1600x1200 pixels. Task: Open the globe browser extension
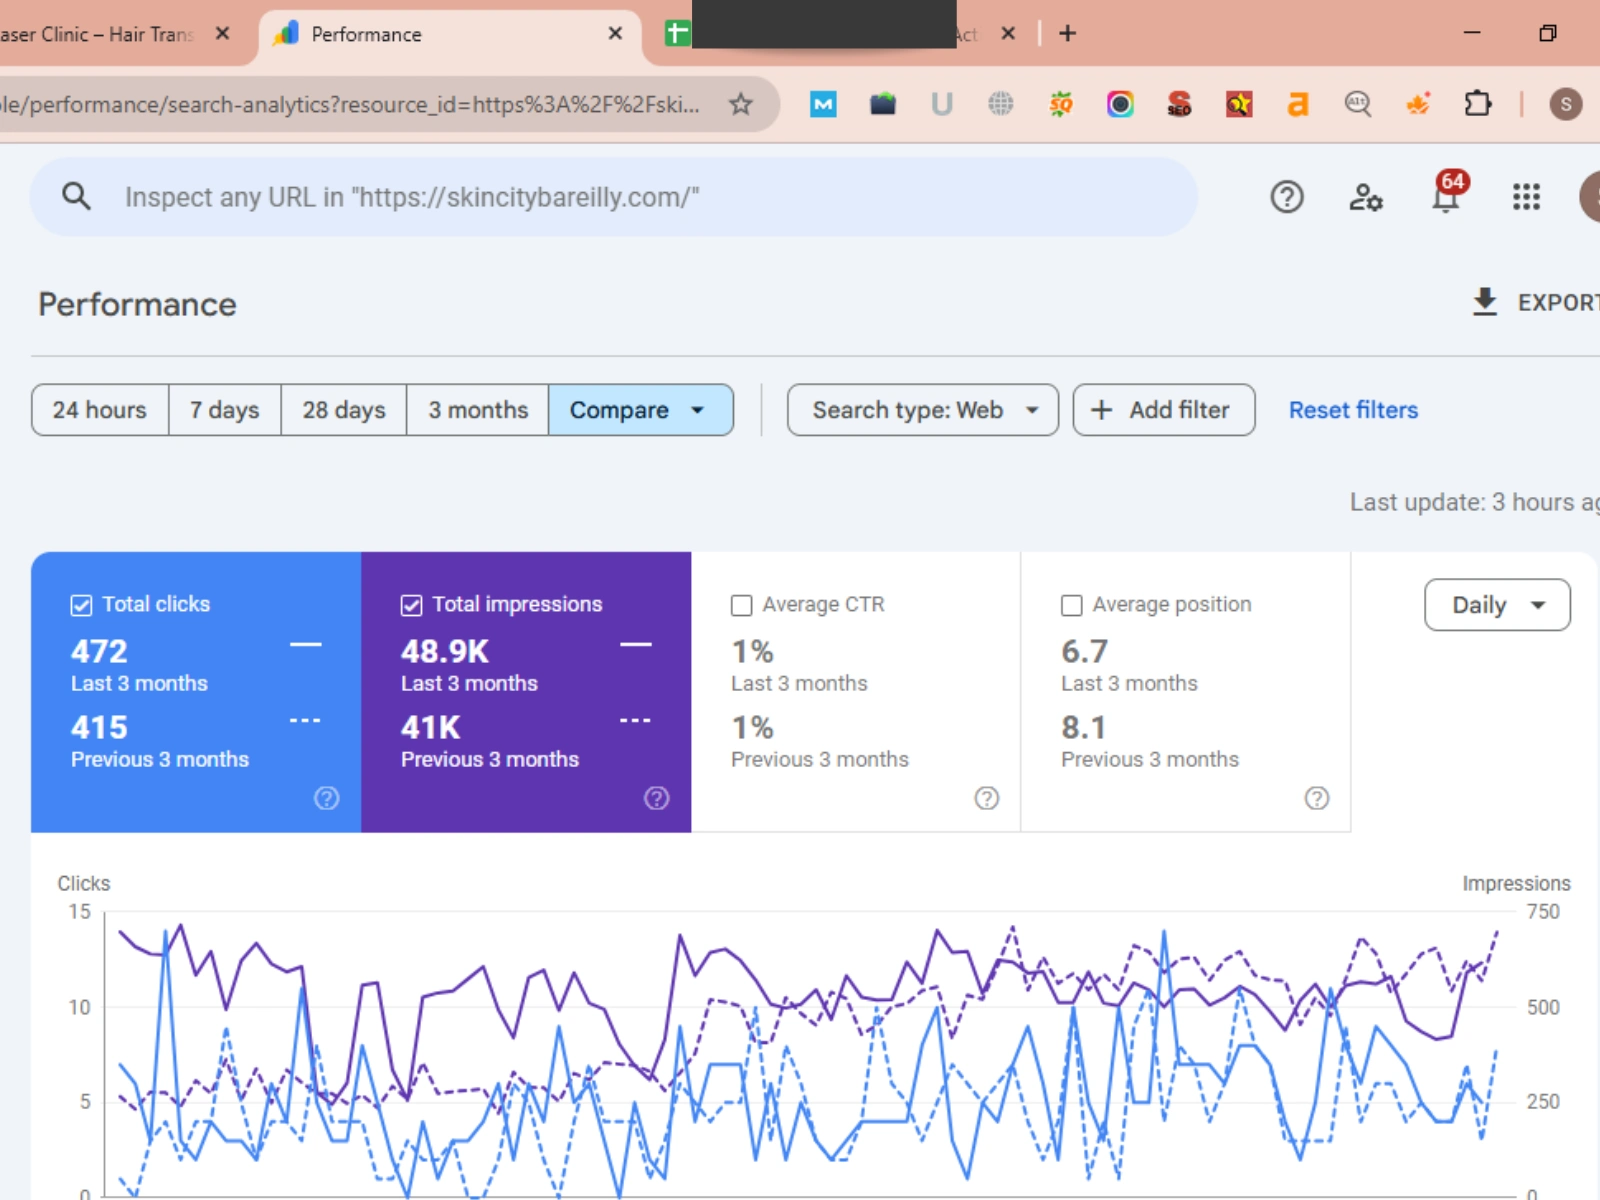(x=1001, y=104)
